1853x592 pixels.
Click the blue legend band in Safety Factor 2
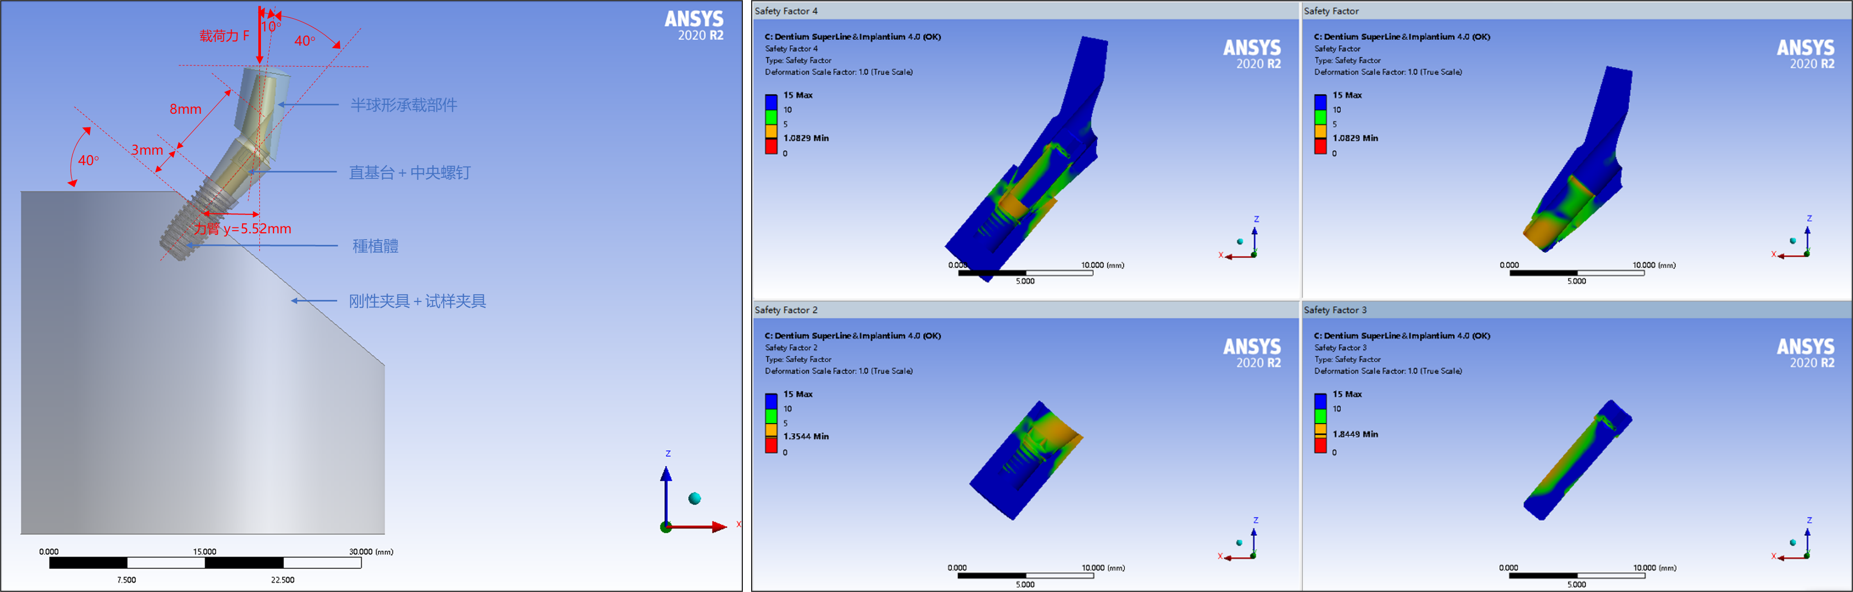771,401
